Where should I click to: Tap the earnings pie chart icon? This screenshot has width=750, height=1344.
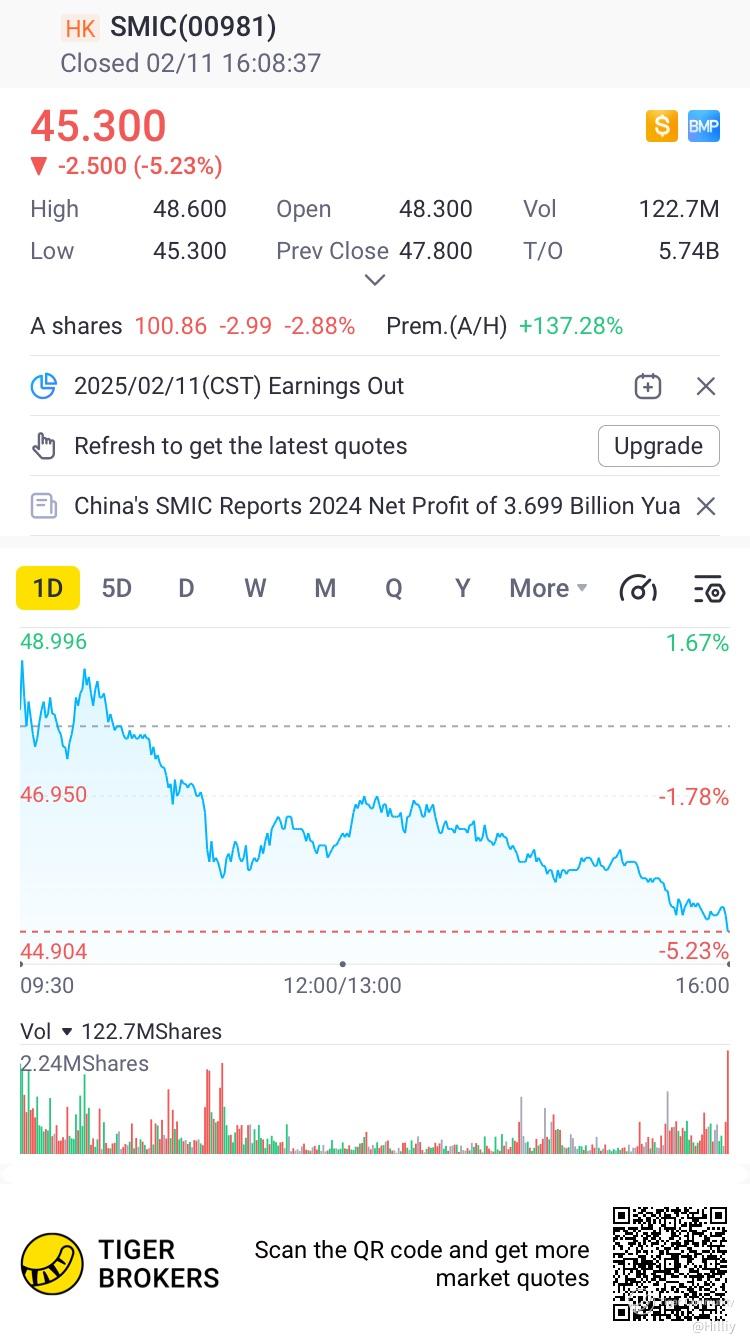(44, 386)
